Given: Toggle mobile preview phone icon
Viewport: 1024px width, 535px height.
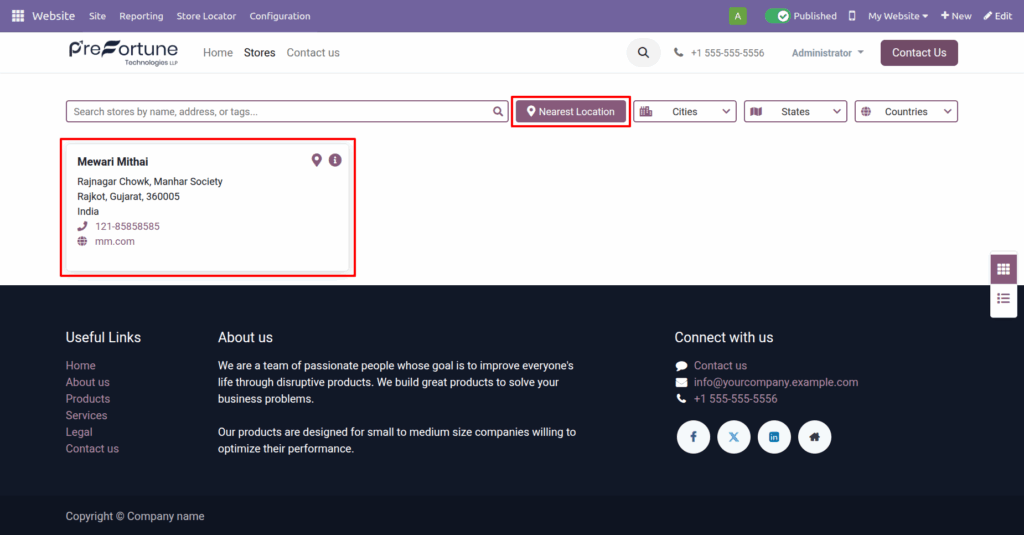Looking at the screenshot, I should click(852, 16).
